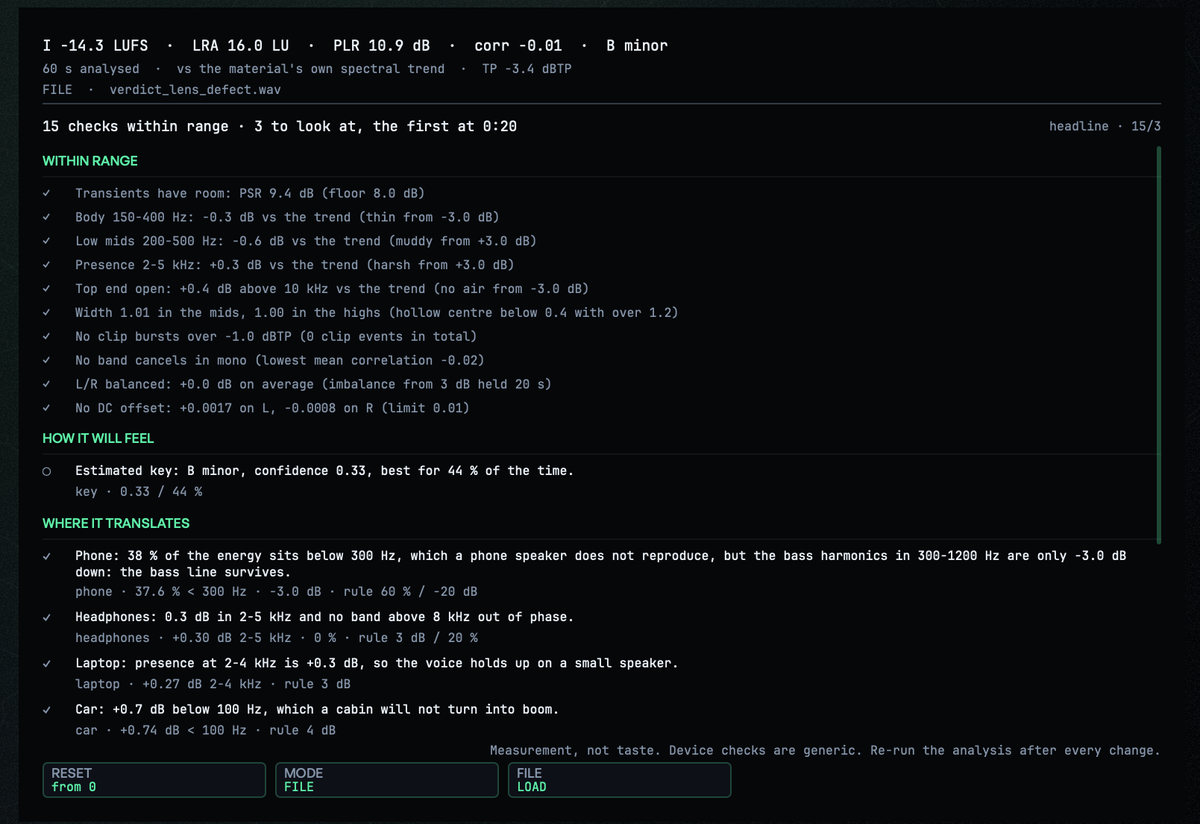Viewport: 1200px width, 824px height.
Task: Select the Laptop presence check row
Action: [601, 673]
